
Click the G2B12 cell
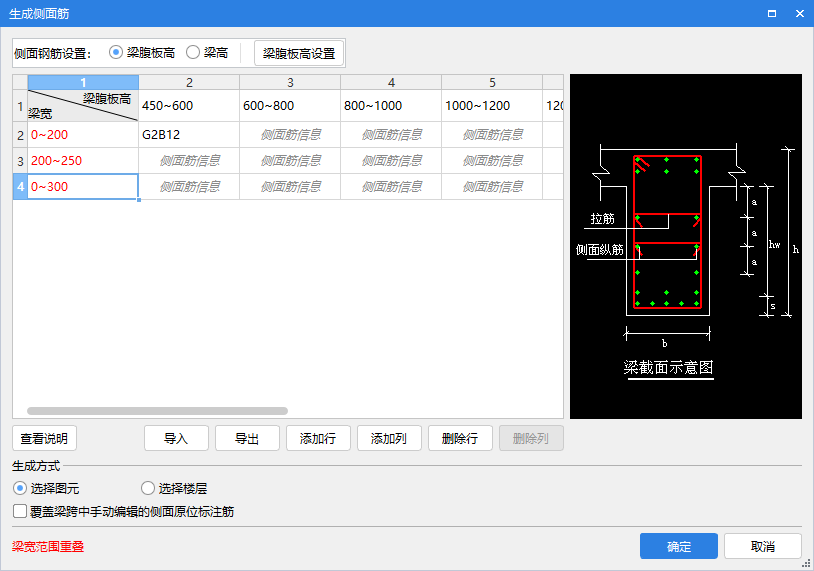tap(189, 135)
